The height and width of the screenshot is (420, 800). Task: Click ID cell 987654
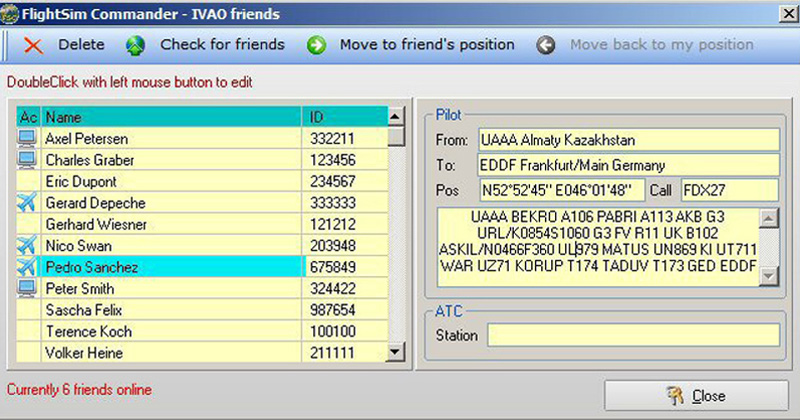345,310
